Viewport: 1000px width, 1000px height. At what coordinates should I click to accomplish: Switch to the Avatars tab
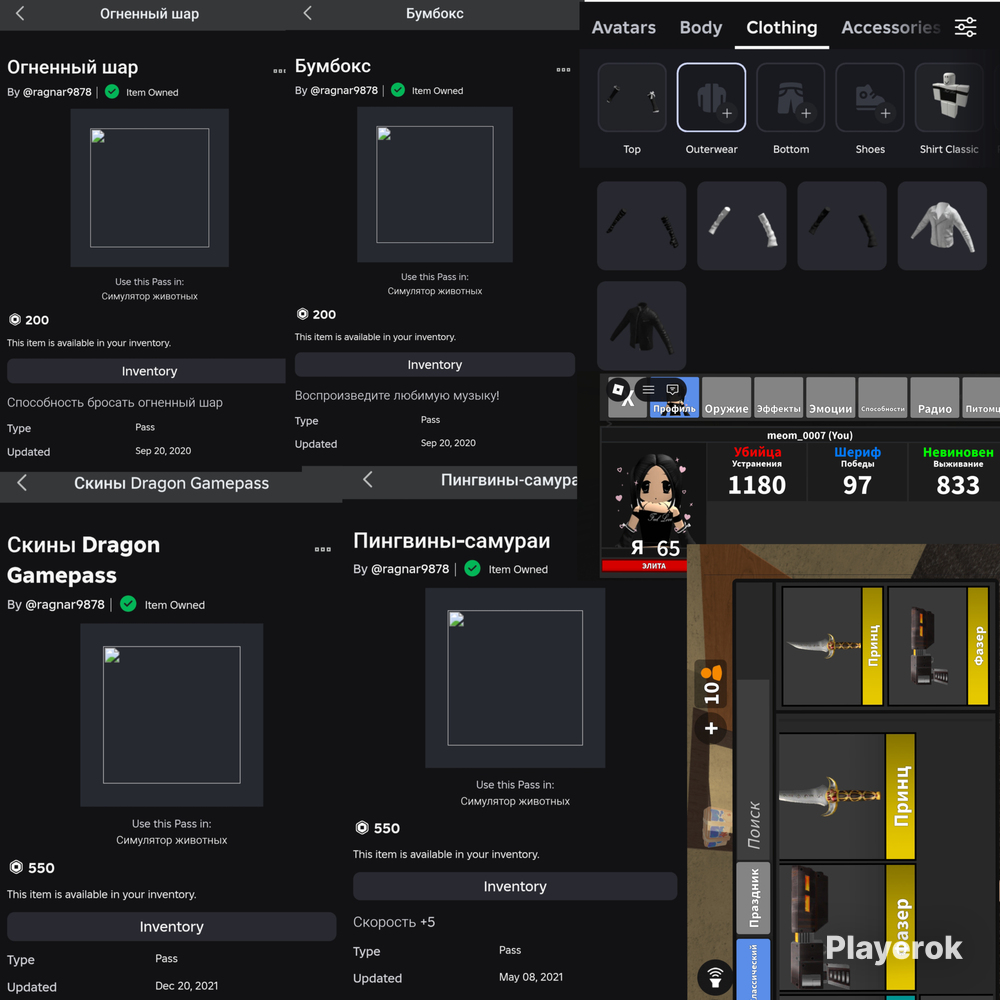[x=623, y=27]
